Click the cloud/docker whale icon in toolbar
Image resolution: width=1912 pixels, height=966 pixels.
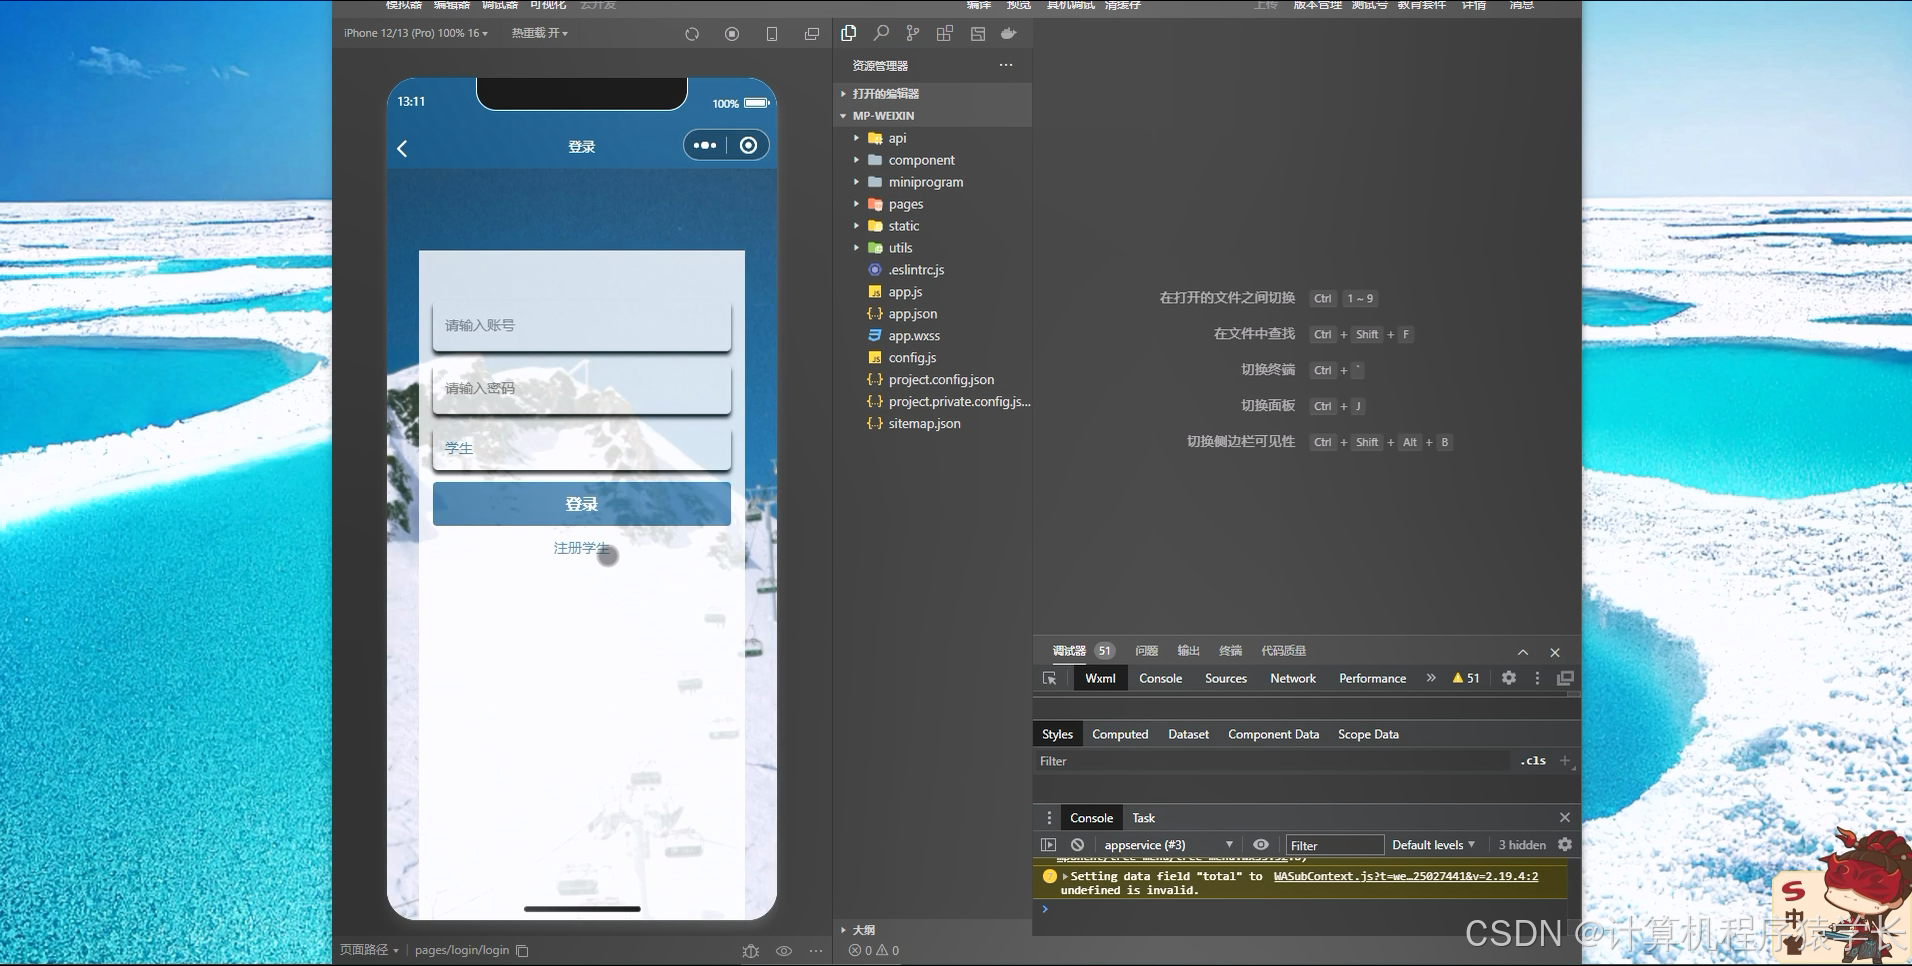pos(1009,33)
